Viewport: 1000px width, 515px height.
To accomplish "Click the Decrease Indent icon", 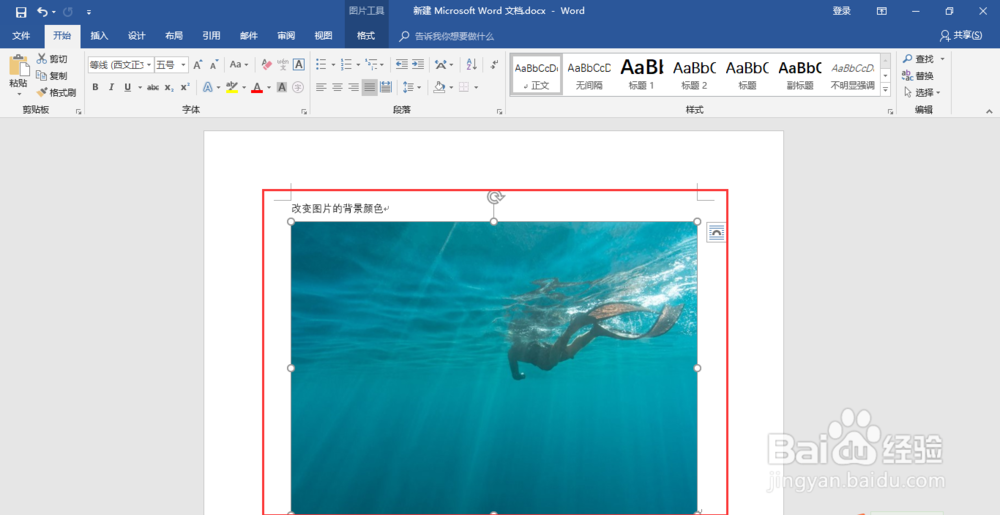I will pyautogui.click(x=402, y=64).
